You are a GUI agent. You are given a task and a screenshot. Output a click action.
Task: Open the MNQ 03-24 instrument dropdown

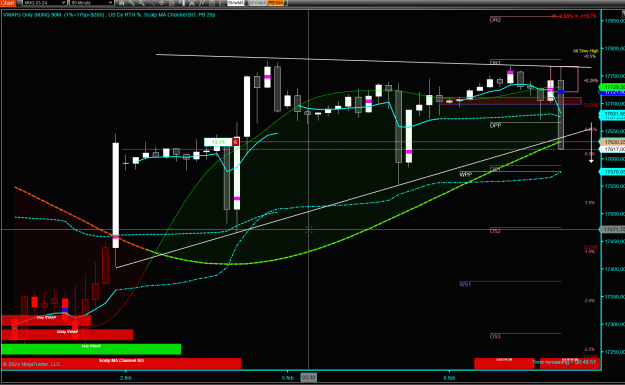click(44, 3)
